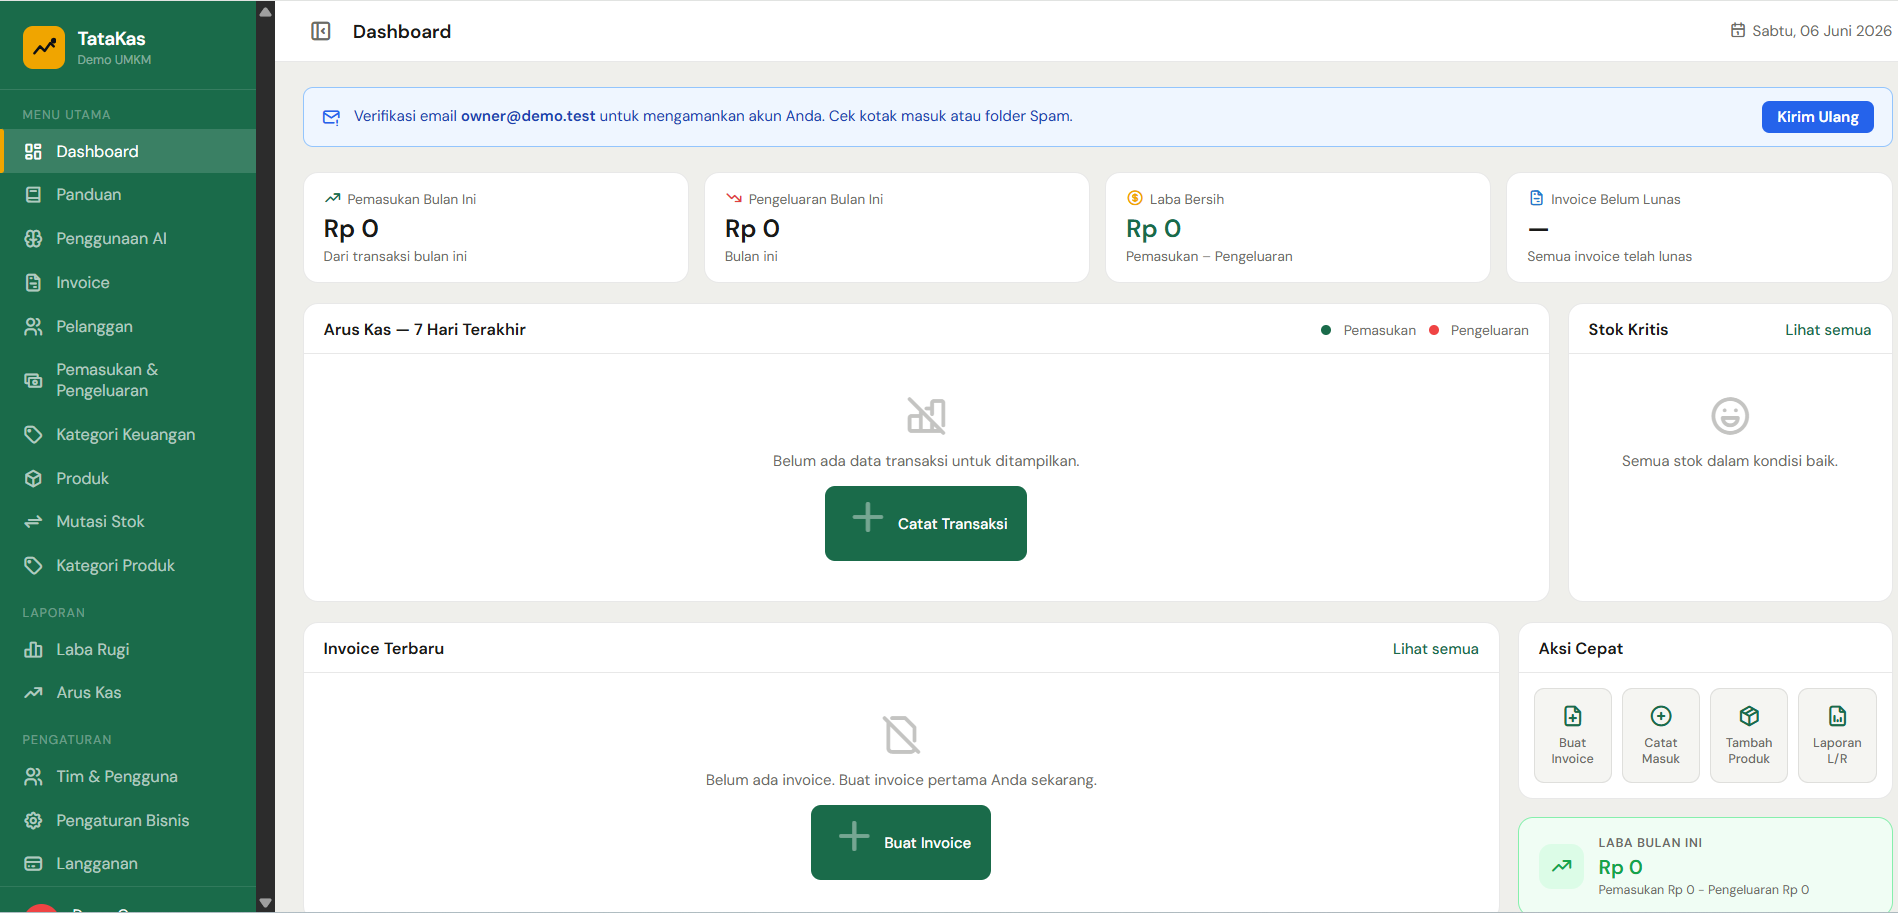1898x913 pixels.
Task: Click the Dashboard grid icon in sidebar
Action: click(x=33, y=151)
